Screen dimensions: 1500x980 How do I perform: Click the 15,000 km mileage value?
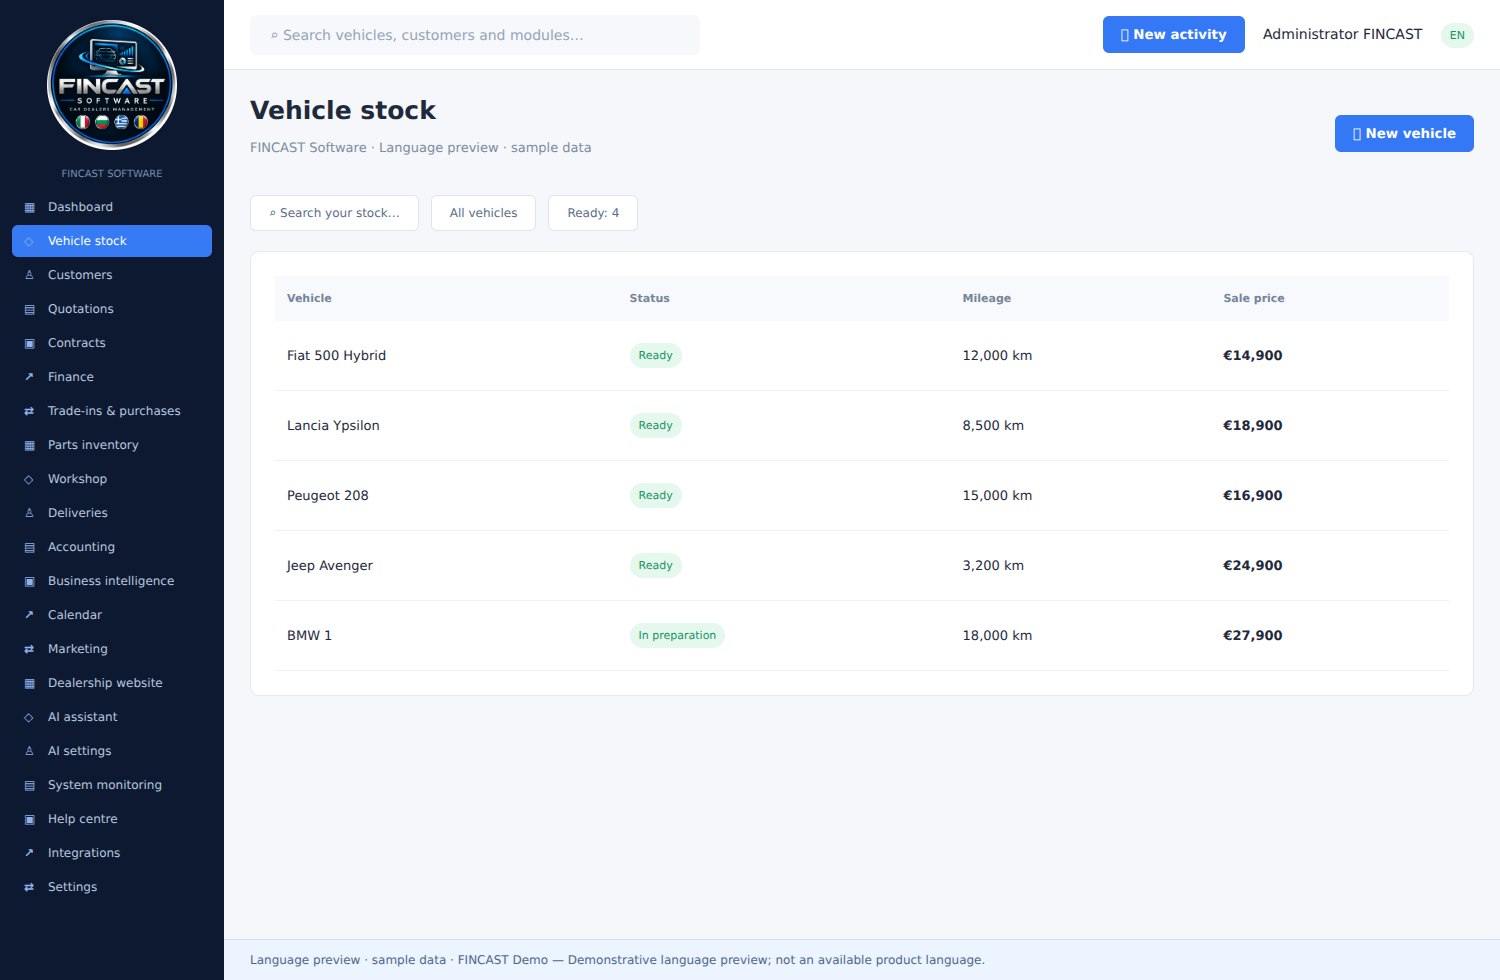(997, 495)
